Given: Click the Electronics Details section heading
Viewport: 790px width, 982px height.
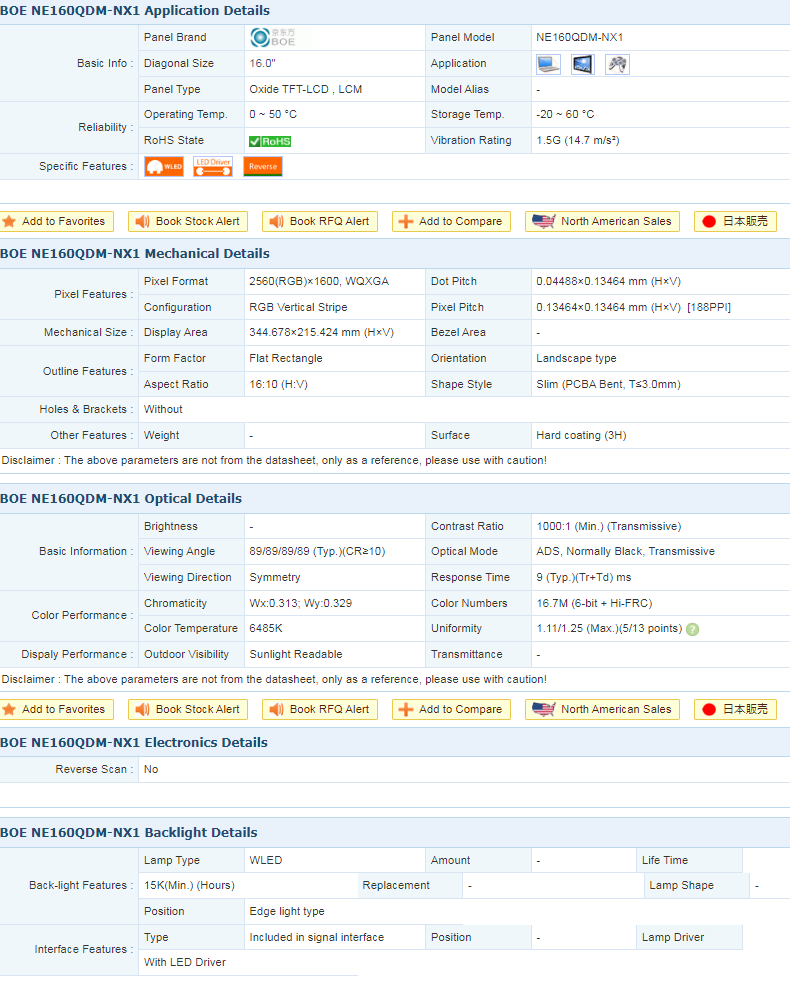Looking at the screenshot, I should 134,742.
